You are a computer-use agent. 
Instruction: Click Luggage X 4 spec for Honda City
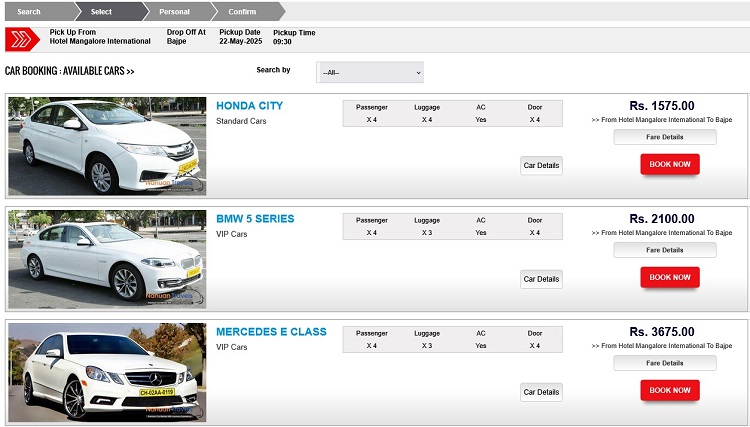pos(427,113)
